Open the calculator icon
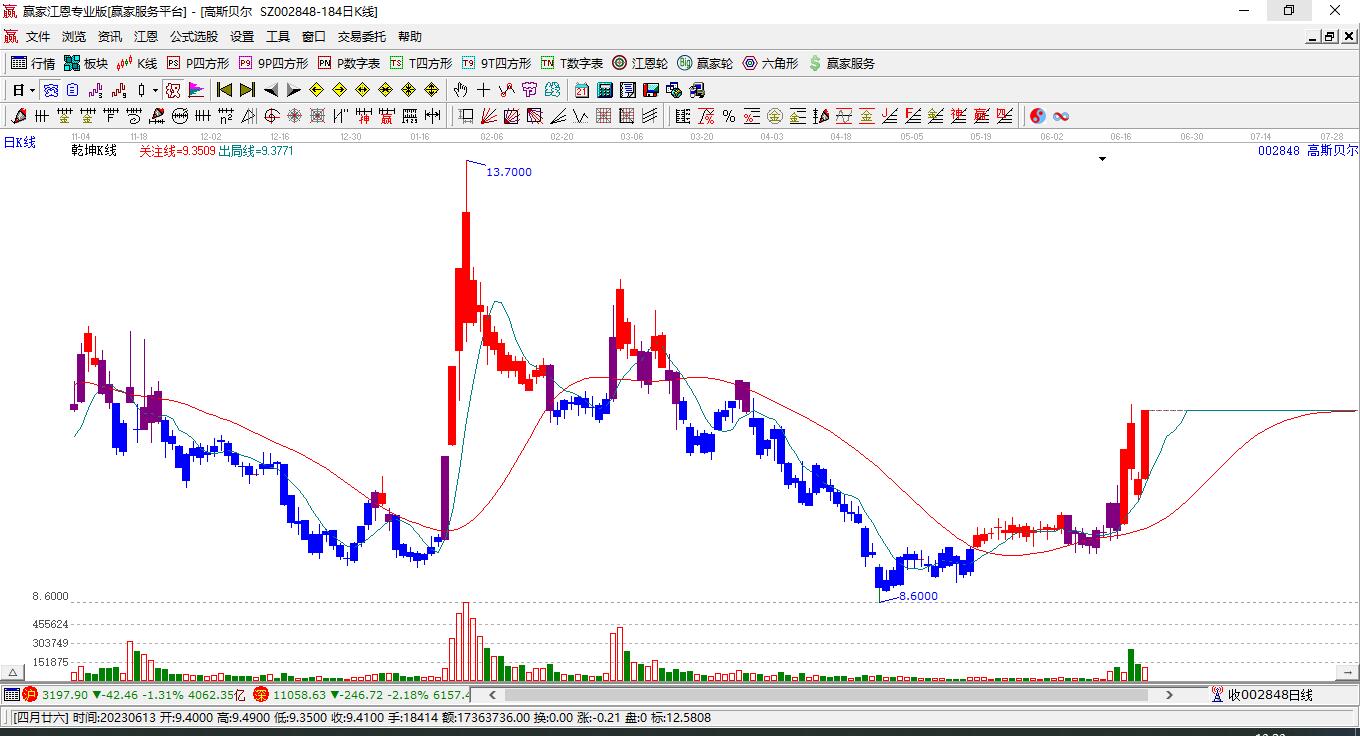The image size is (1360, 736). click(x=604, y=90)
